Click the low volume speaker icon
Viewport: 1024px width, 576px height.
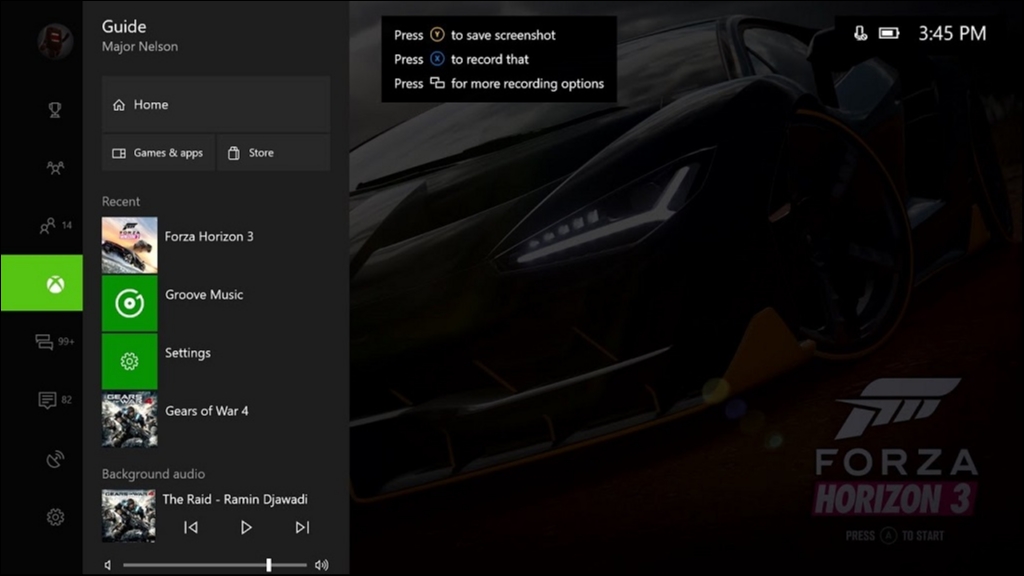(x=108, y=565)
